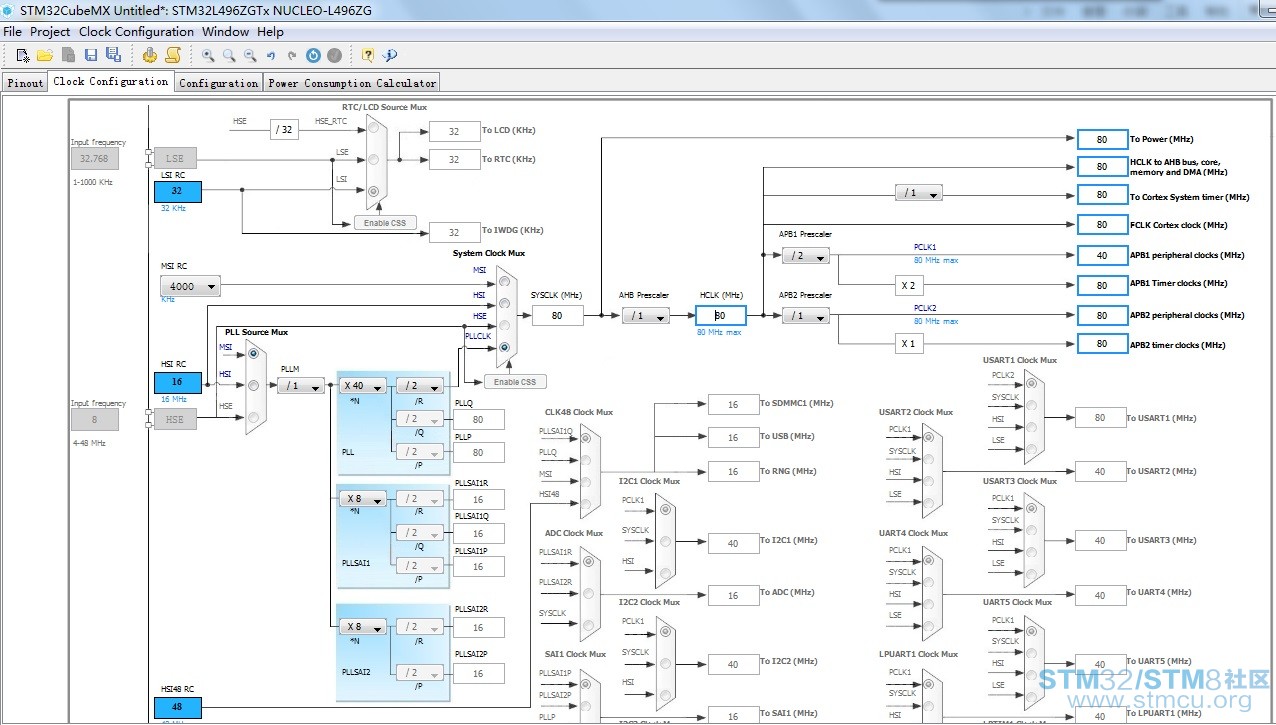1276x725 pixels.
Task: Open the APB1 Prescaler /2 dropdown
Action: pyautogui.click(x=806, y=256)
